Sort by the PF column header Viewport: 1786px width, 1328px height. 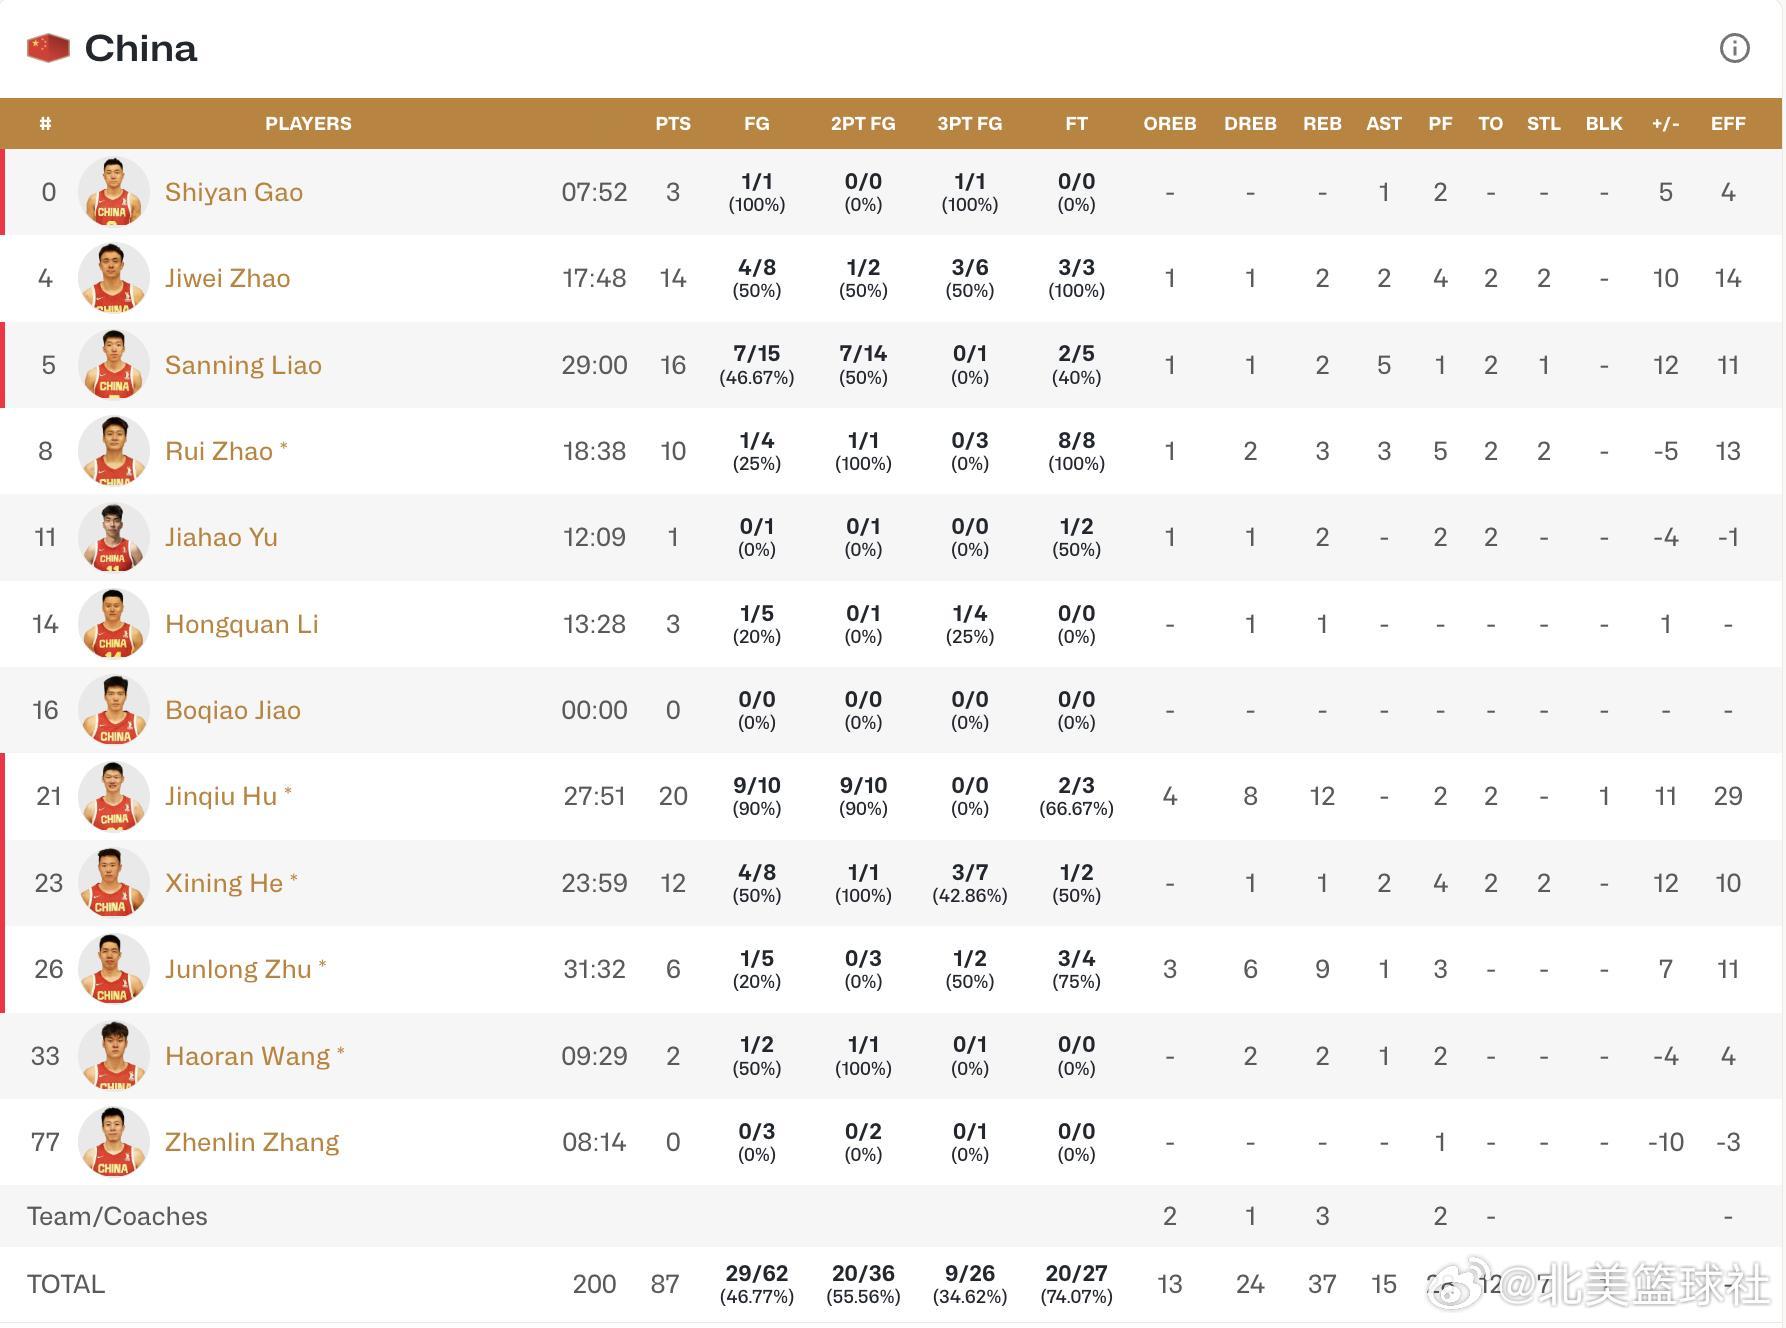[x=1440, y=124]
